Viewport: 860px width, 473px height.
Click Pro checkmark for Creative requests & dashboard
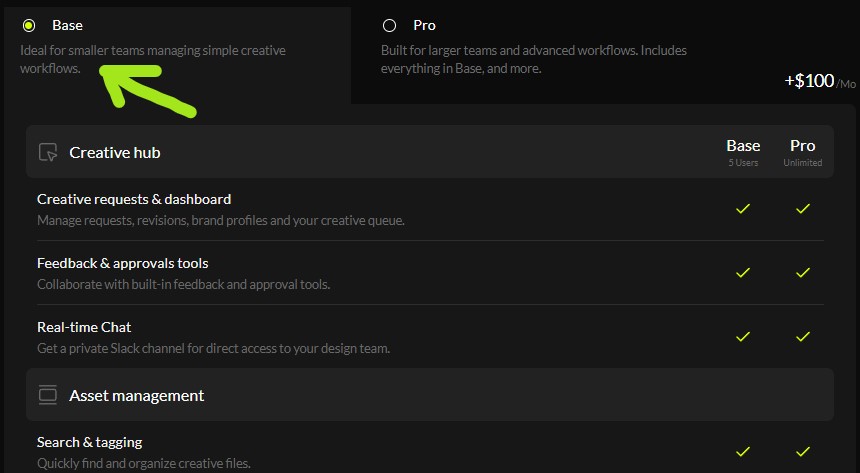pos(803,209)
